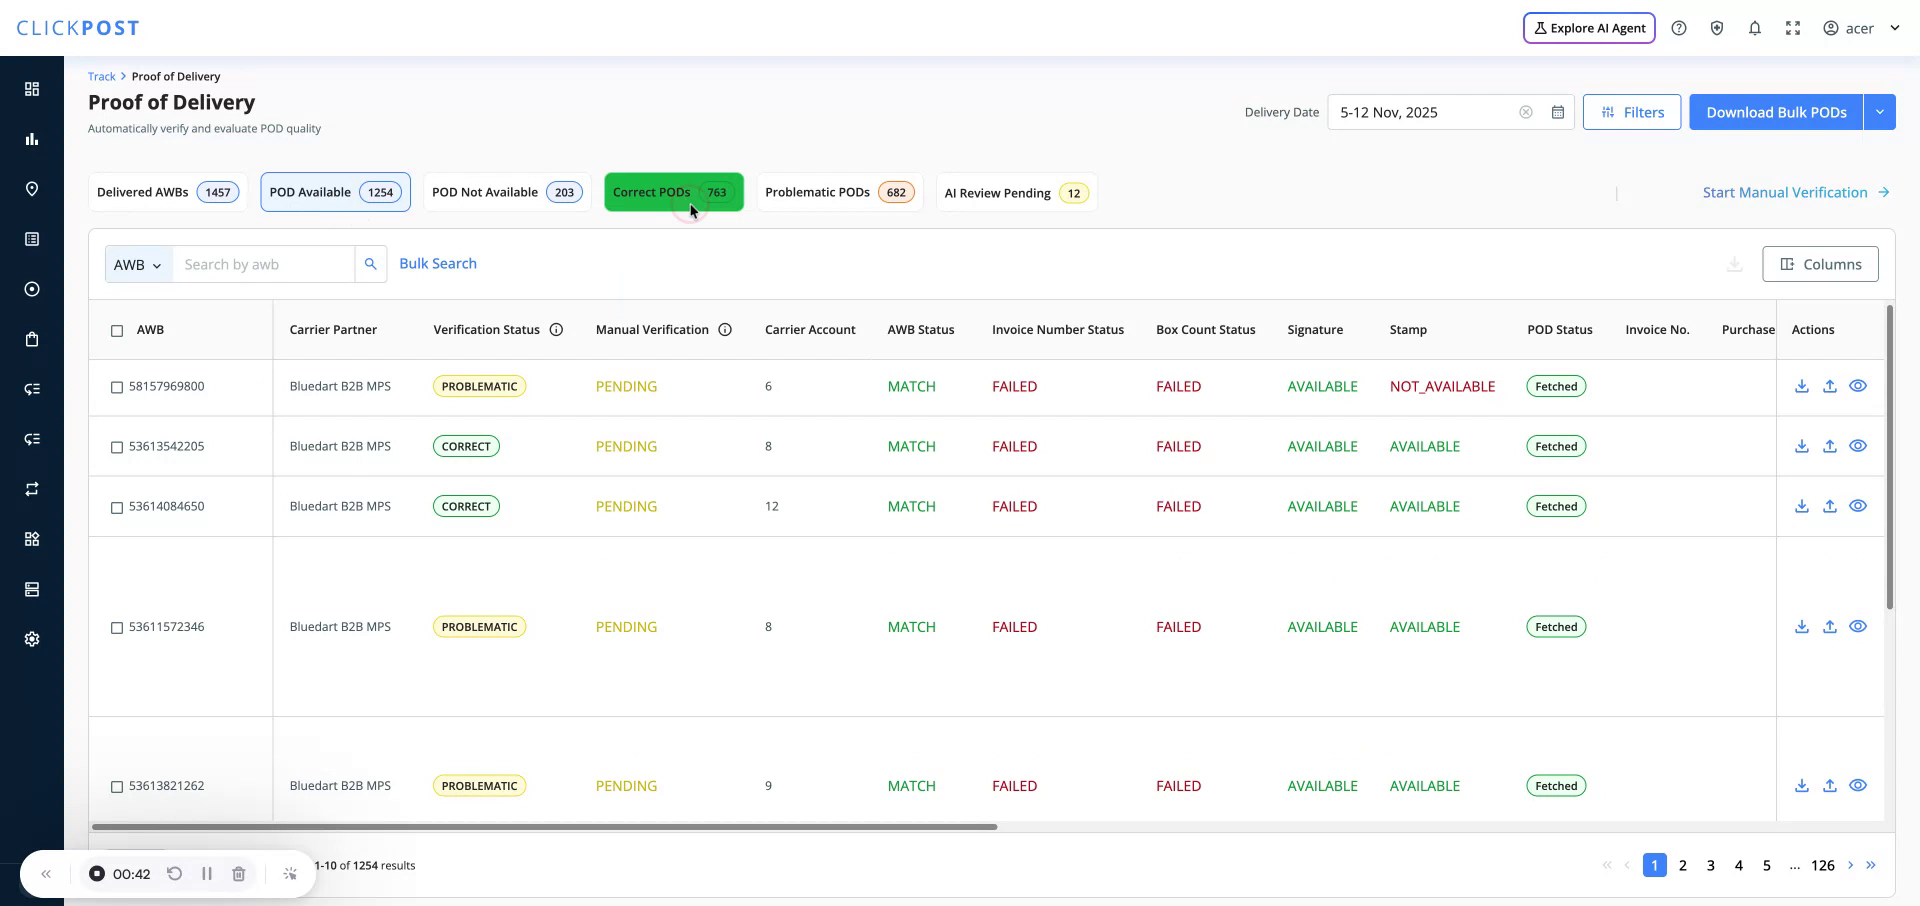This screenshot has width=1920, height=906.
Task: Click the Orders bag icon in sidebar
Action: pos(32,339)
